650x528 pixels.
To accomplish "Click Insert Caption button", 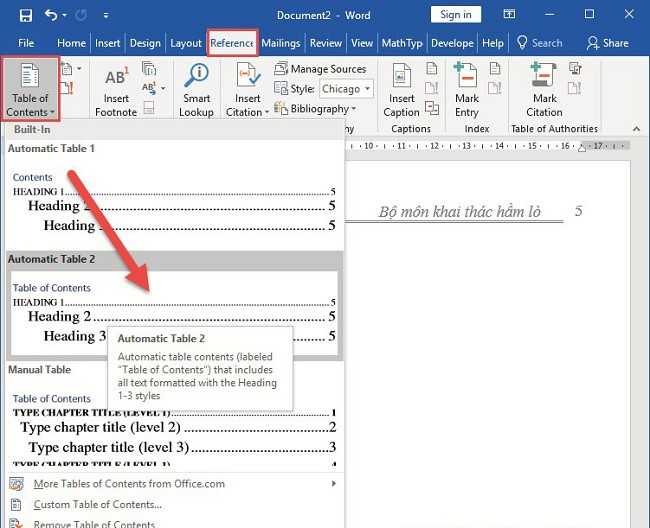I will [x=402, y=90].
